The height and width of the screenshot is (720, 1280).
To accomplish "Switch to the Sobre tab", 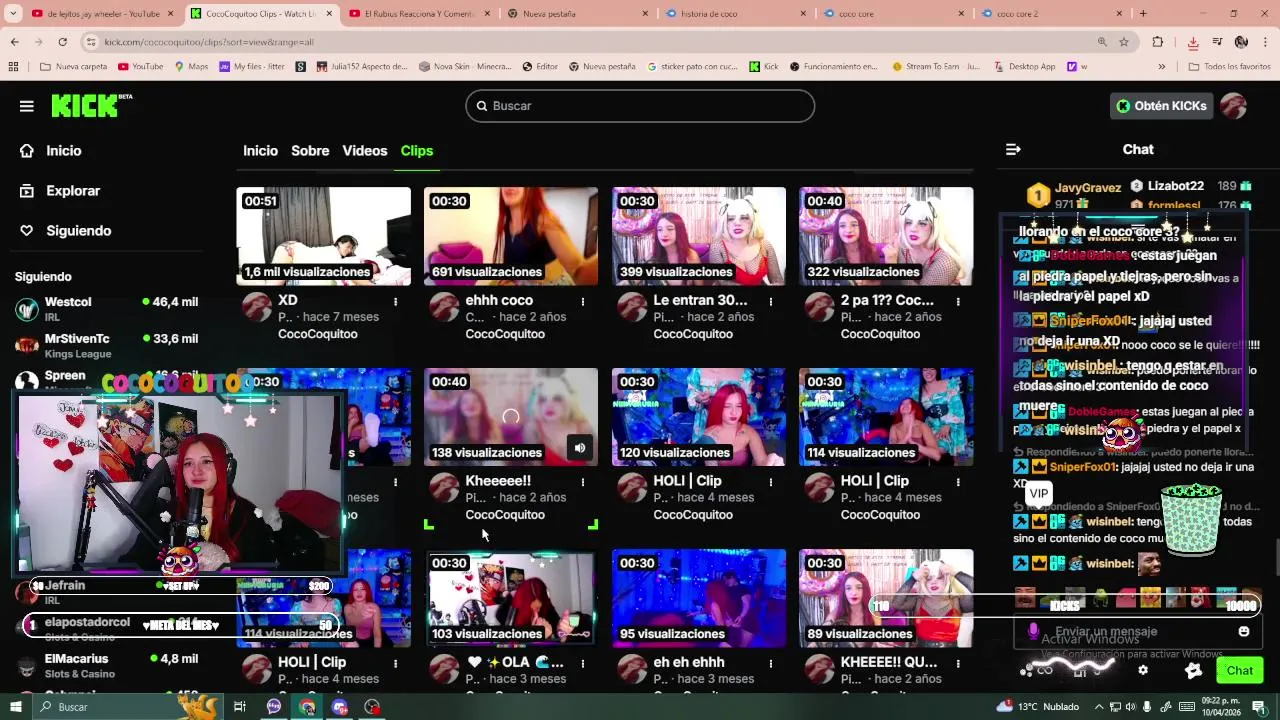I will pyautogui.click(x=310, y=150).
